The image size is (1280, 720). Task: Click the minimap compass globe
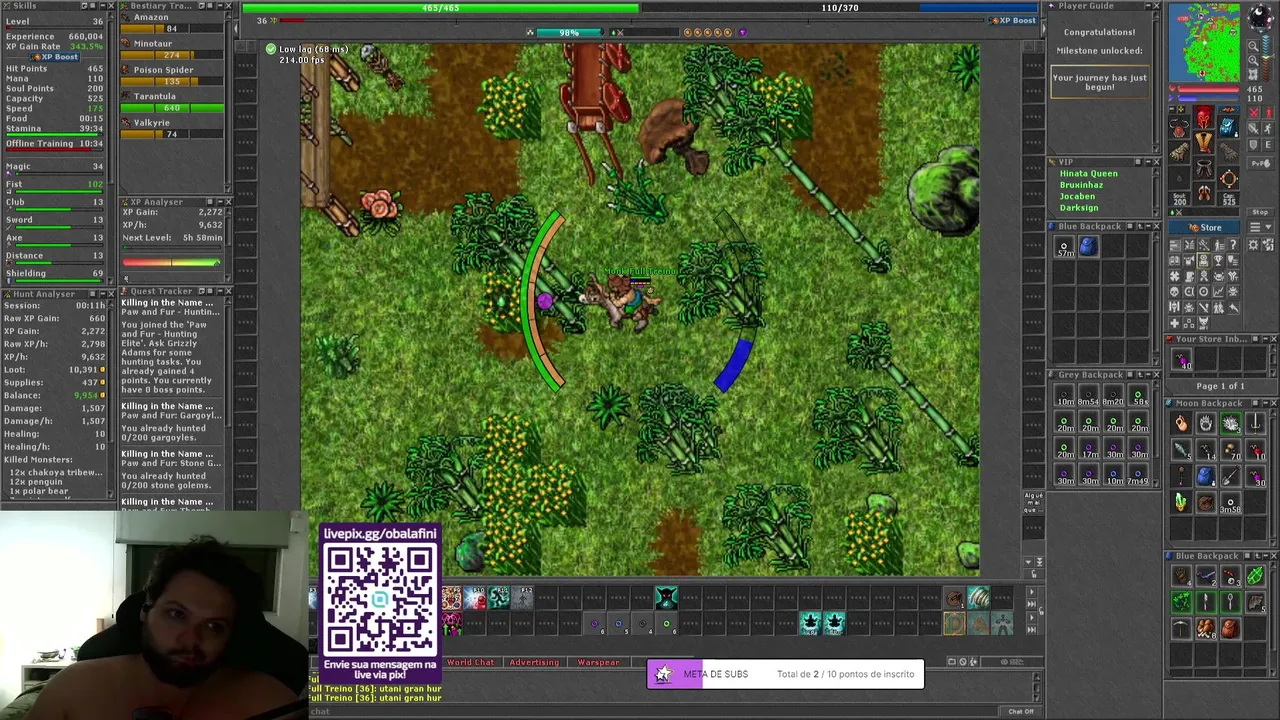tap(1261, 16)
